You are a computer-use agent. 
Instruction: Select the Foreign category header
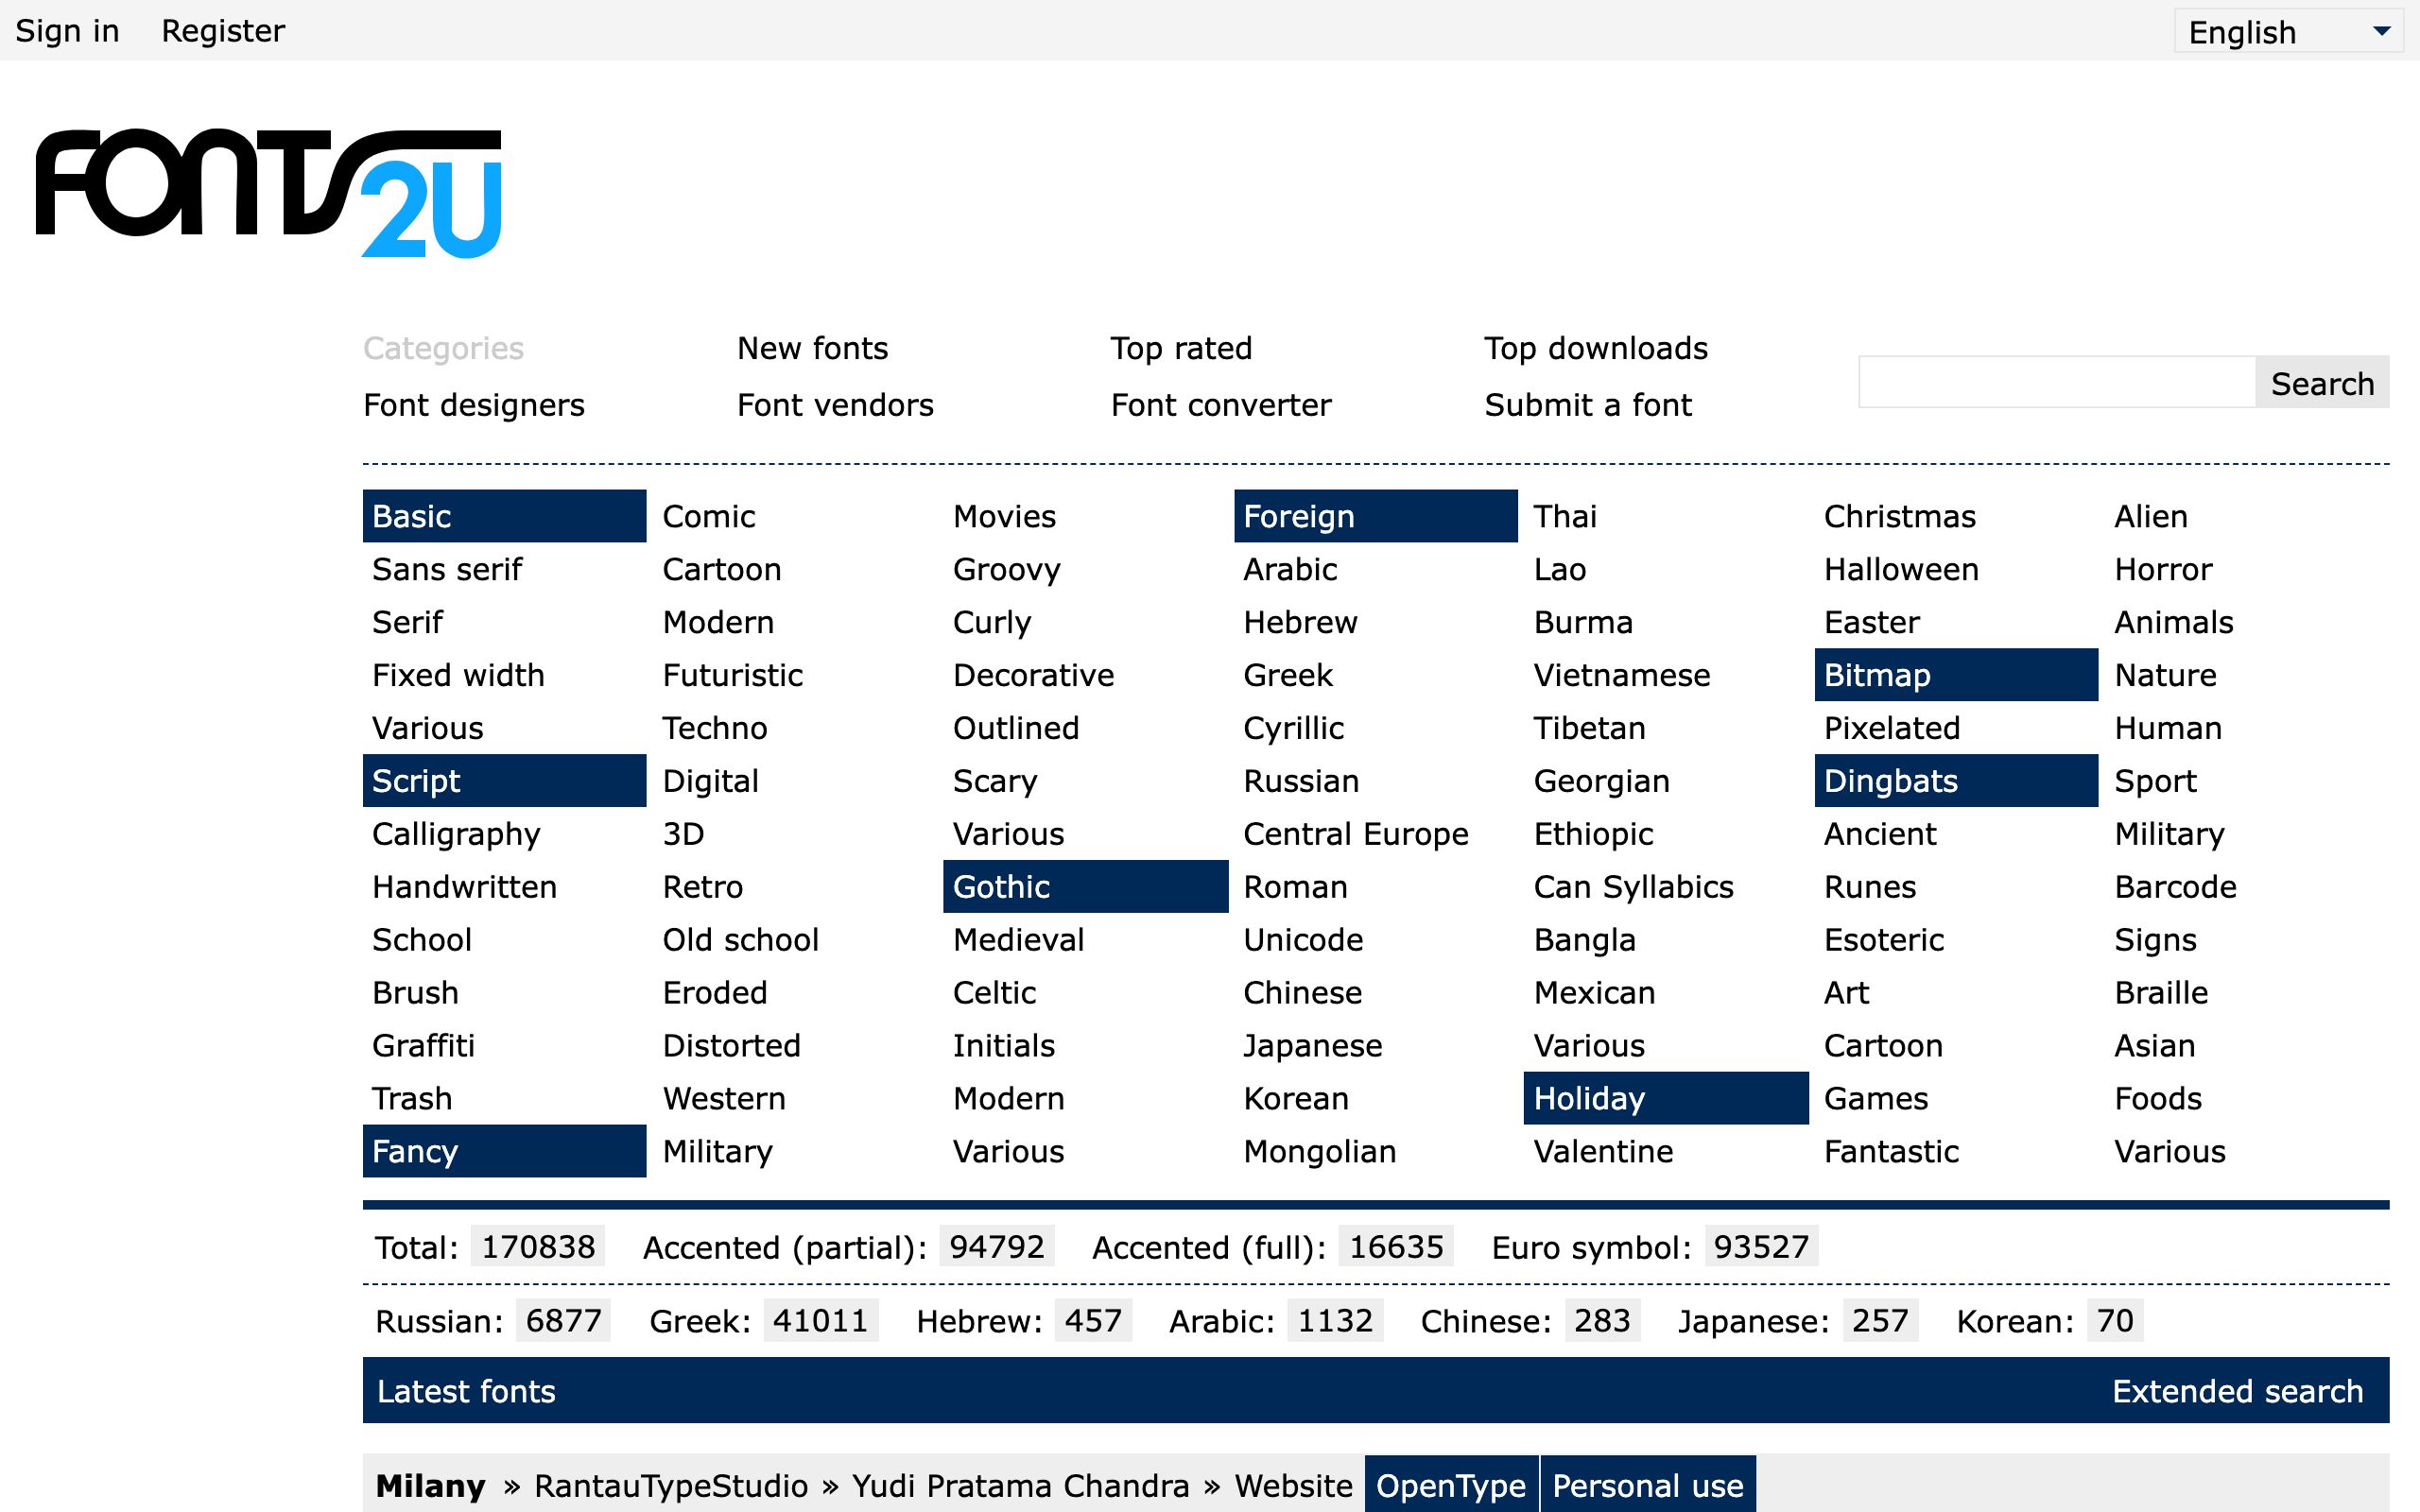click(1375, 516)
